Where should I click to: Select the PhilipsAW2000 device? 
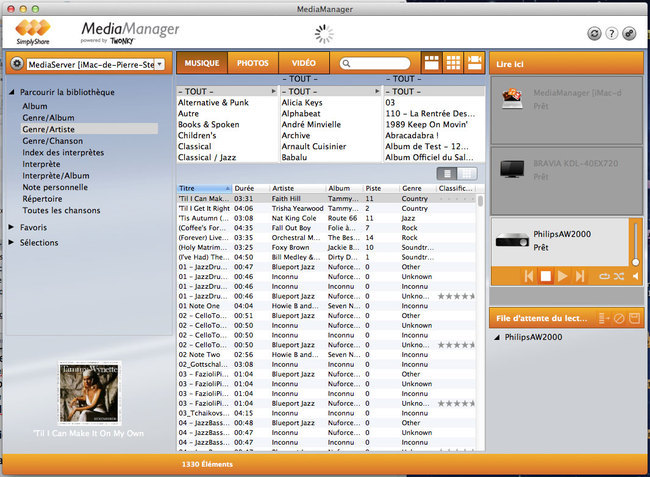point(560,242)
